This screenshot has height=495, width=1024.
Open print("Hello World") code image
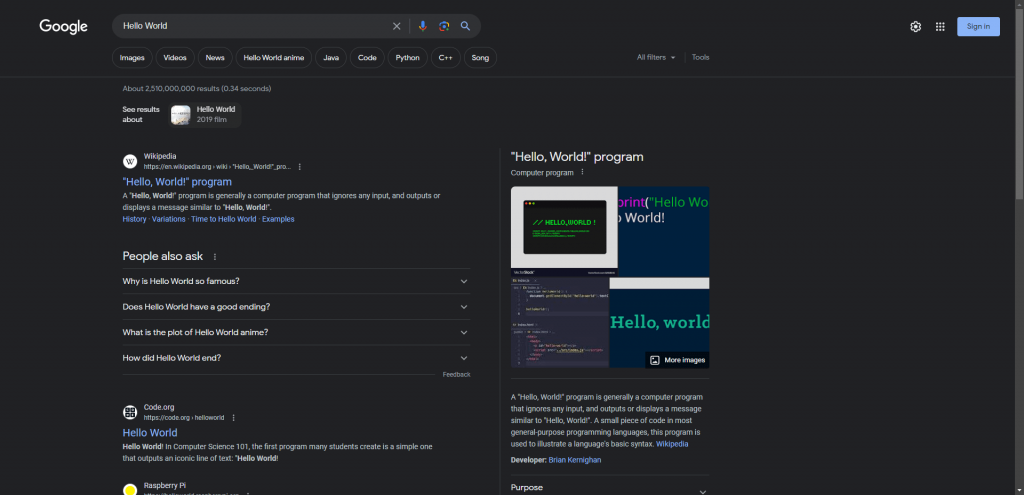[664, 232]
